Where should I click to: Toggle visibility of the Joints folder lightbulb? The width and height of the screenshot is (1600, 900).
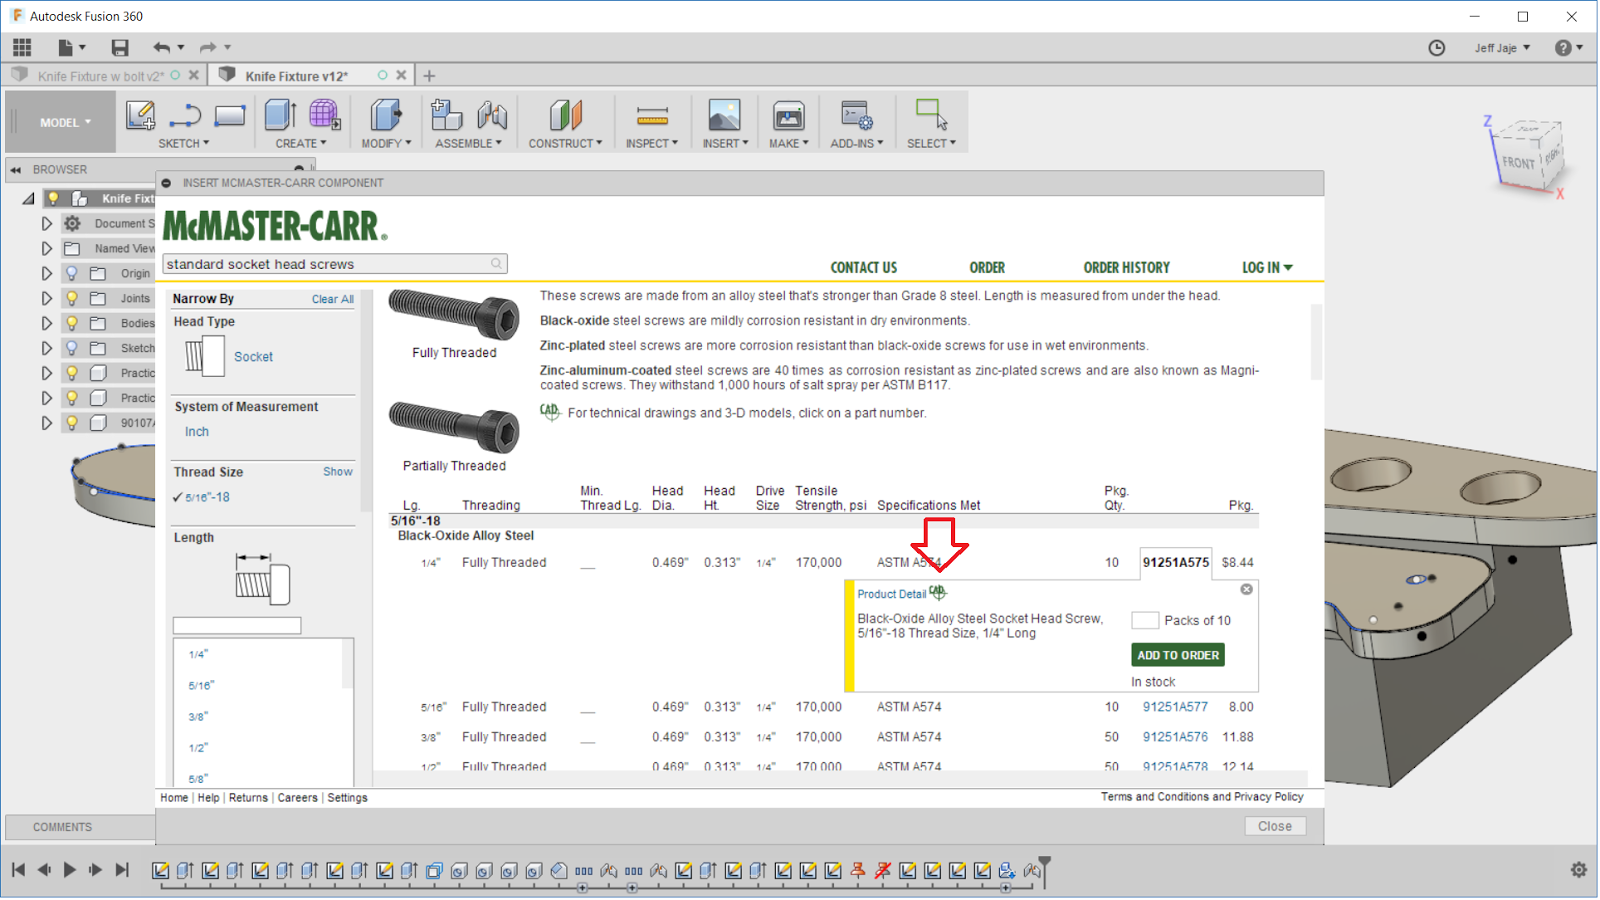click(x=72, y=297)
